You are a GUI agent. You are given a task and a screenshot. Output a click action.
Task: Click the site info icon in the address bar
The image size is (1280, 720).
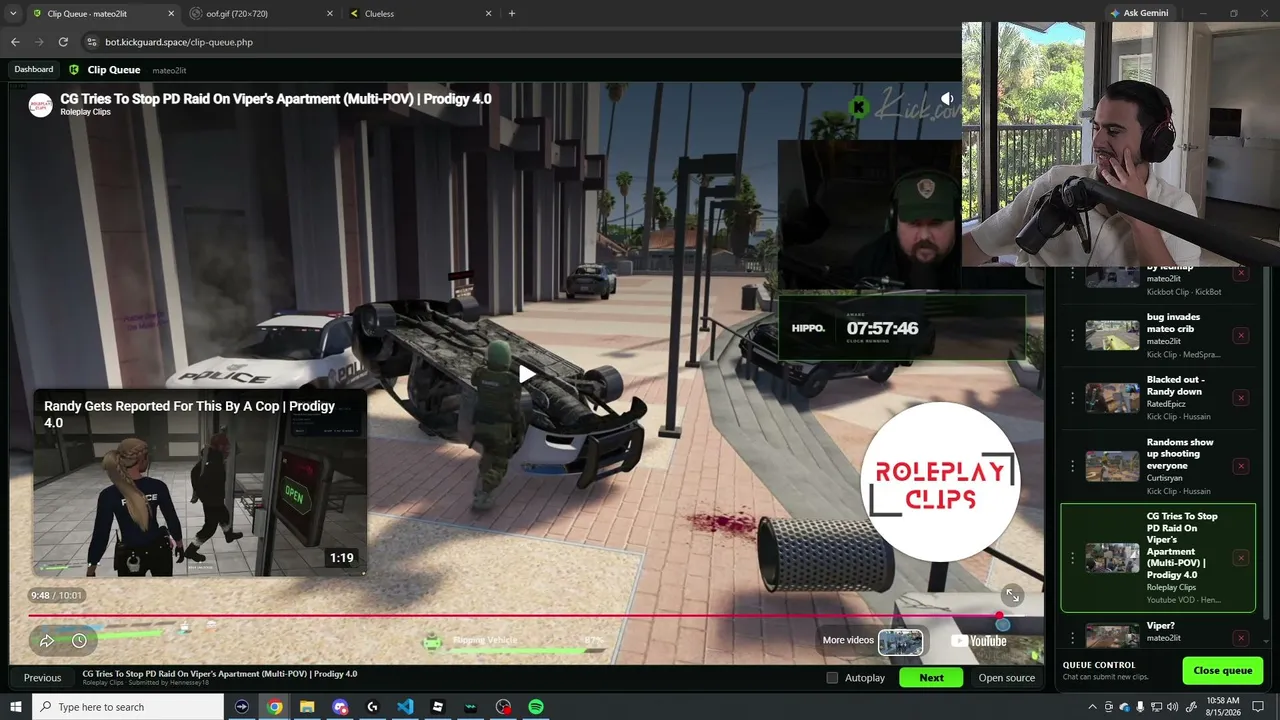click(92, 42)
